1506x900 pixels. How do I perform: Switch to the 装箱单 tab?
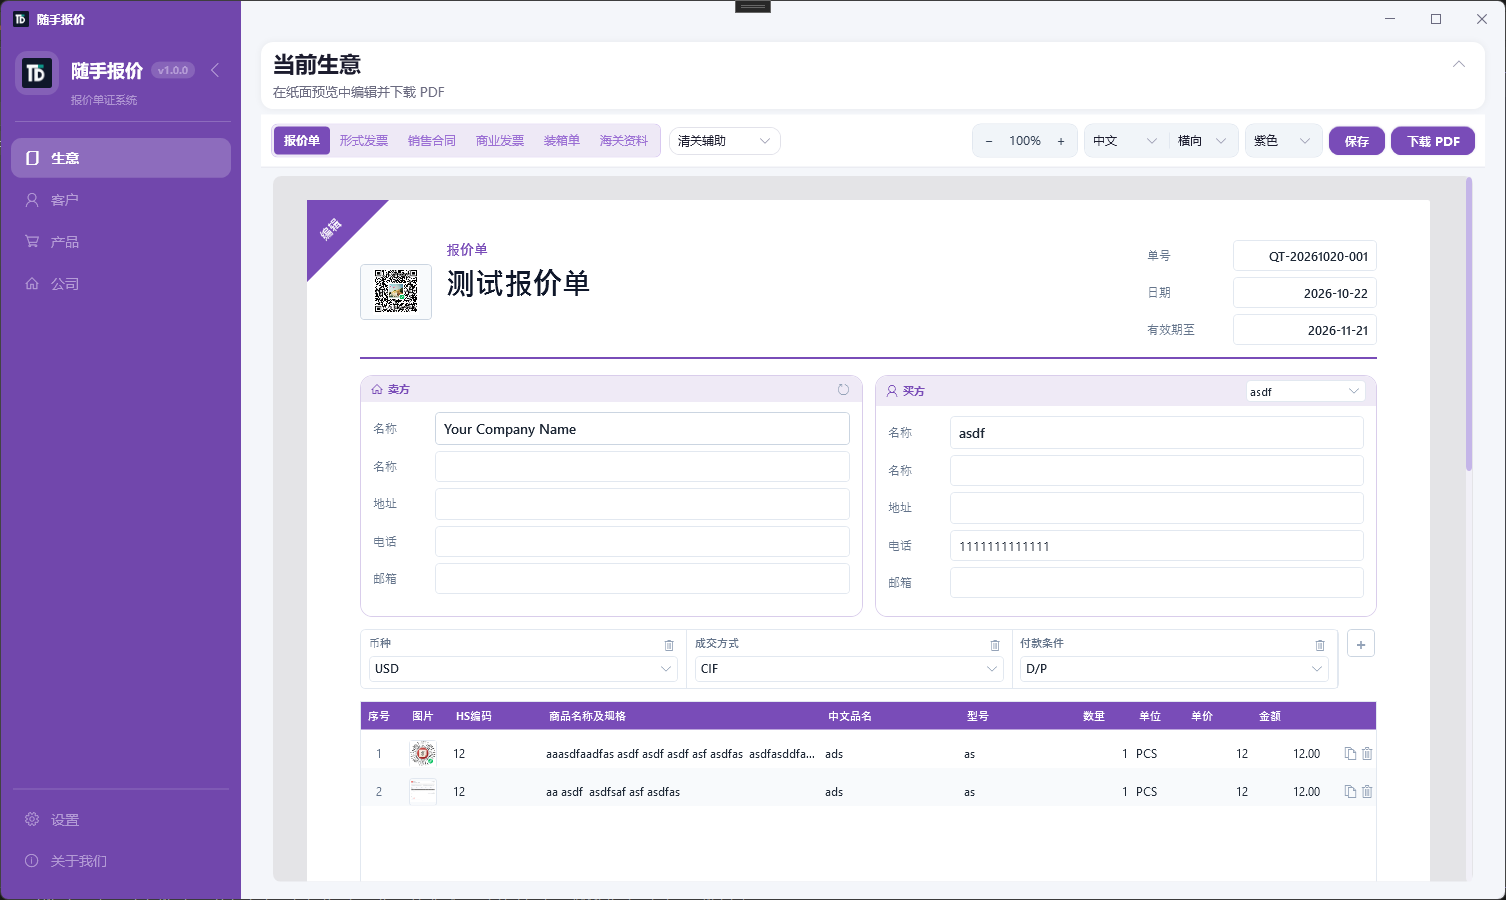[562, 141]
